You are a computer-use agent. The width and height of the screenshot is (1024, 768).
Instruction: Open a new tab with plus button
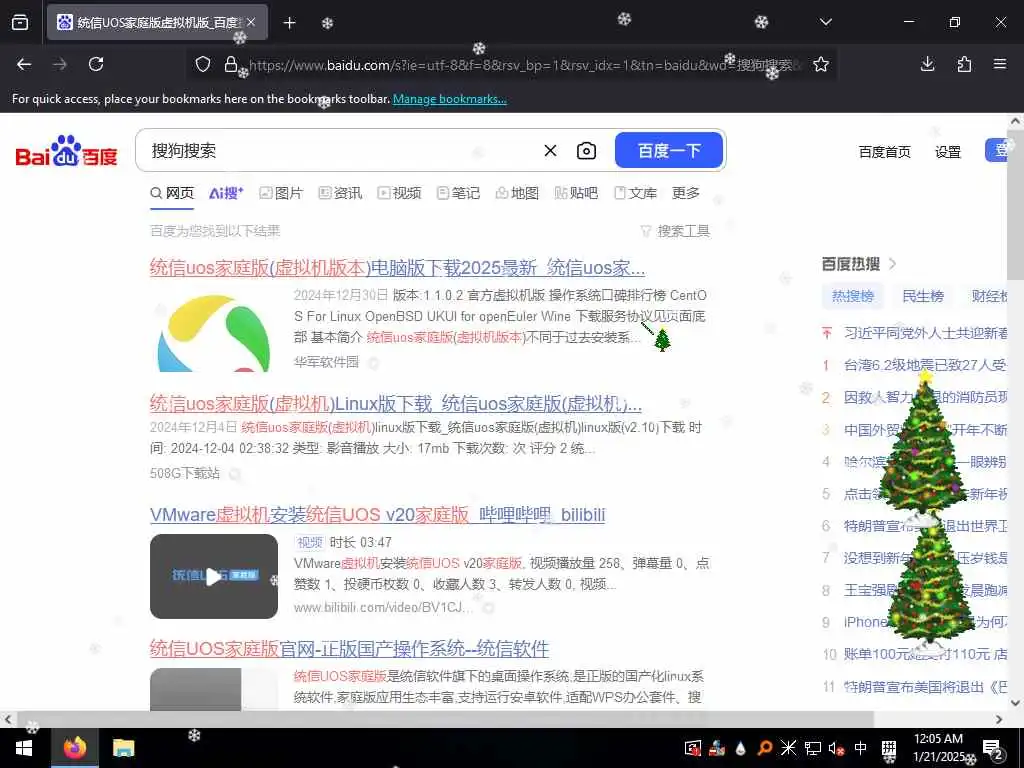pyautogui.click(x=289, y=23)
